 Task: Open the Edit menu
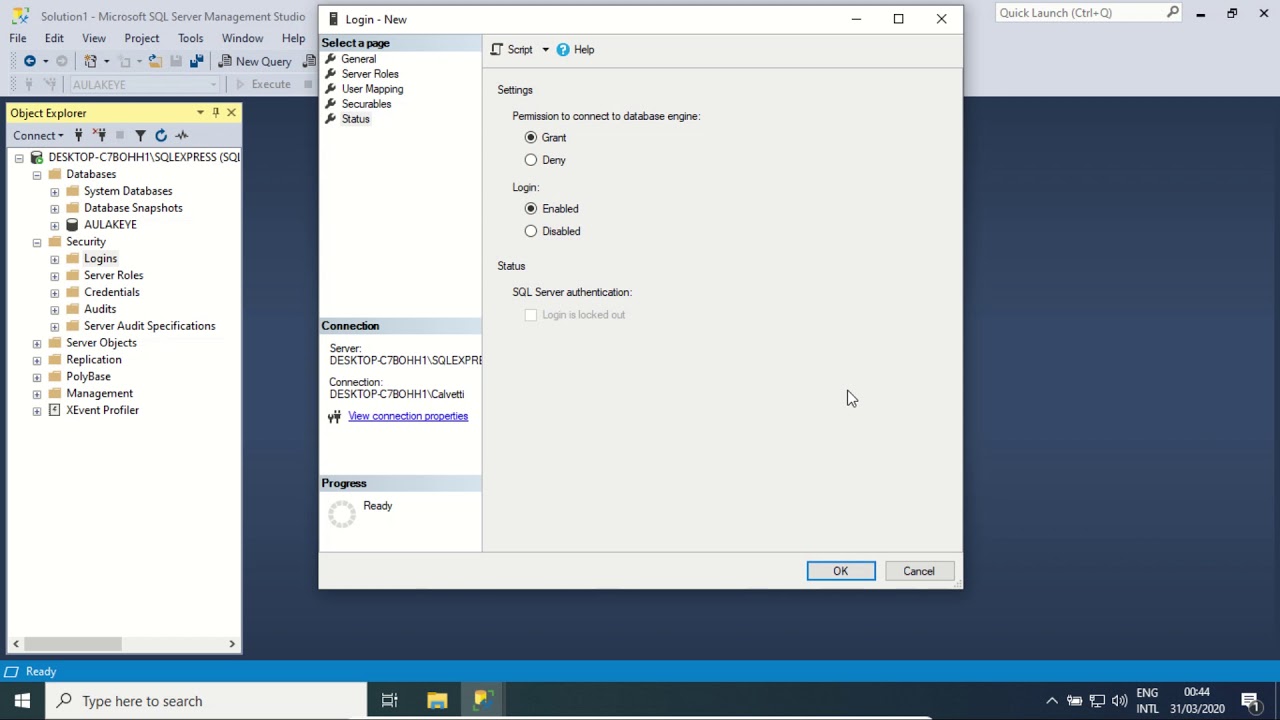tap(54, 38)
